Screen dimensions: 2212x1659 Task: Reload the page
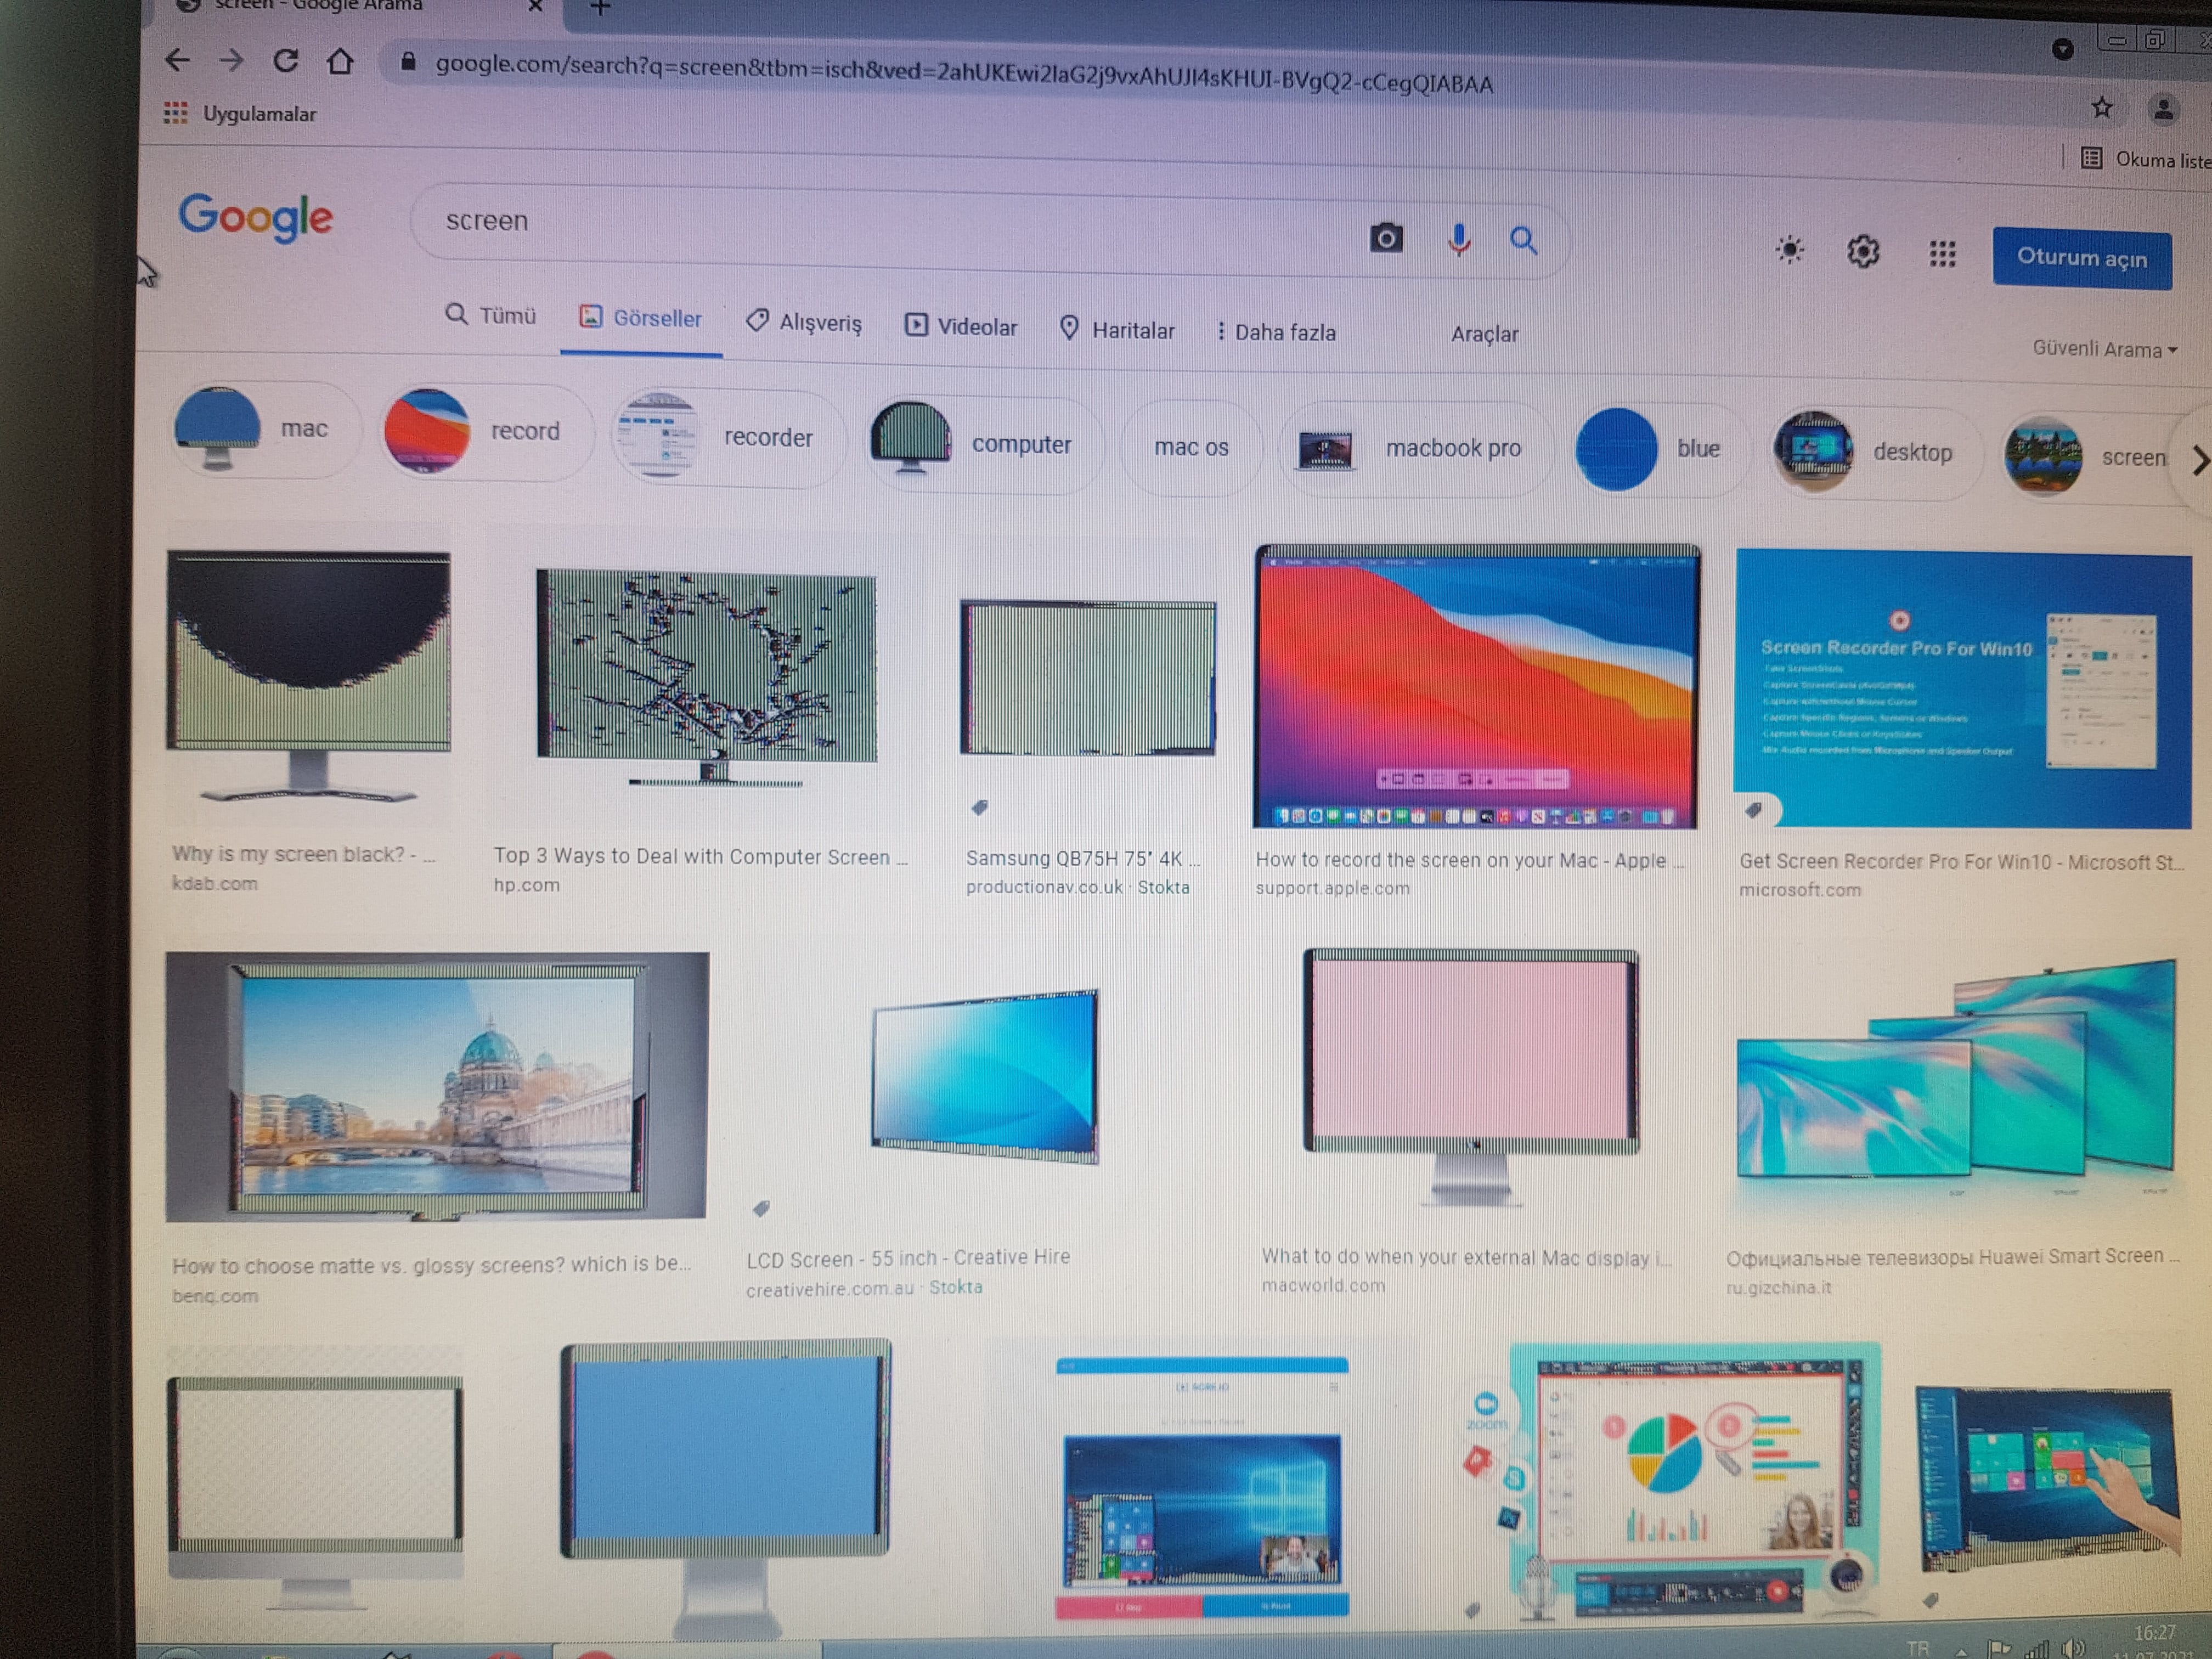286,61
